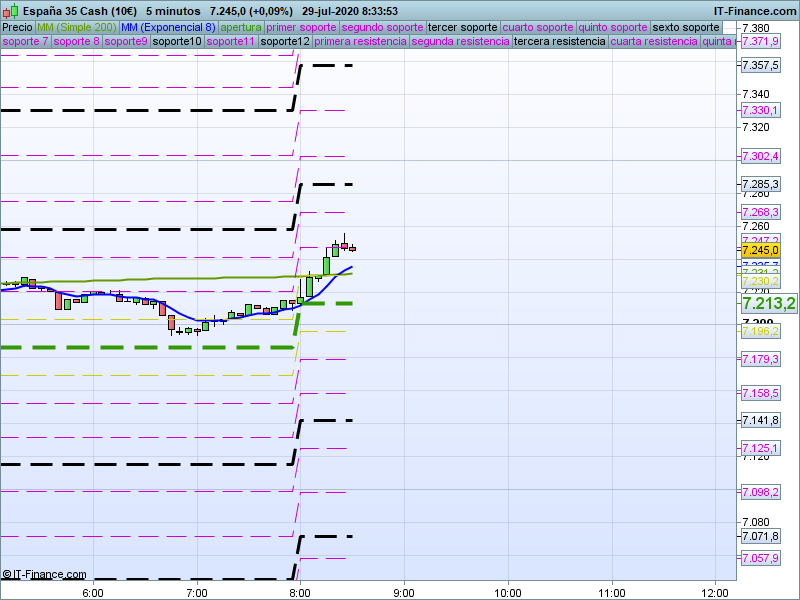Open the tercer soporte indicator label
The image size is (800, 600).
point(462,27)
